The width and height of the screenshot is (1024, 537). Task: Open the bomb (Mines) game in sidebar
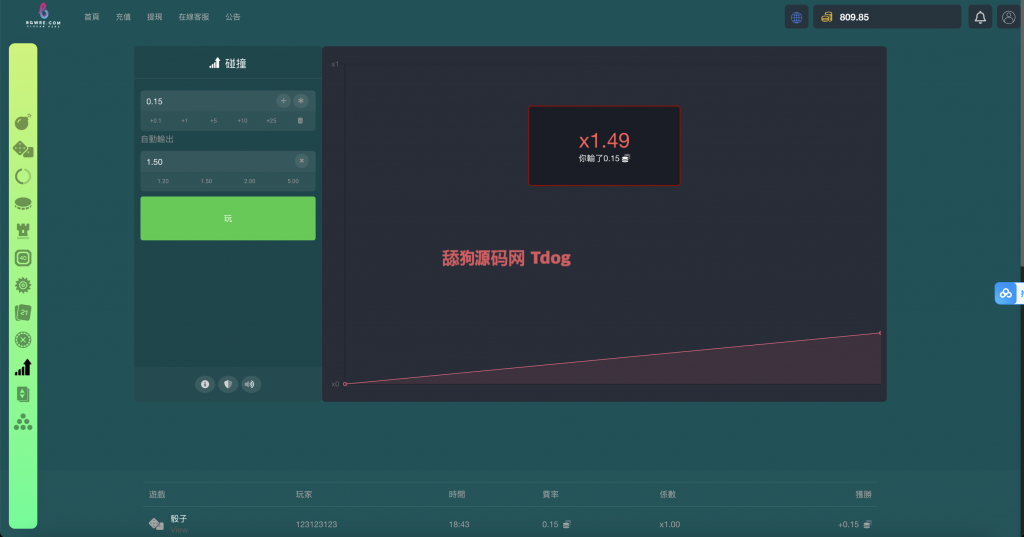pos(23,122)
